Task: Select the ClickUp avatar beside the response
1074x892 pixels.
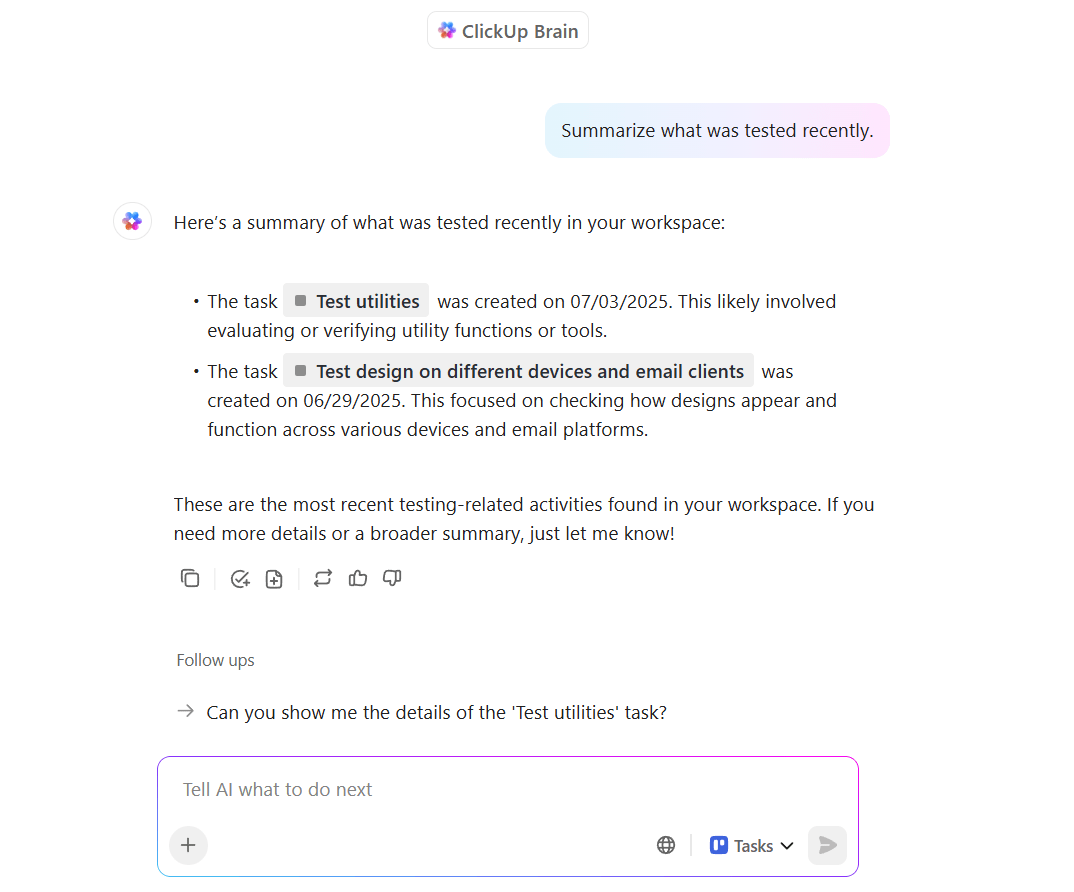Action: tap(132, 221)
